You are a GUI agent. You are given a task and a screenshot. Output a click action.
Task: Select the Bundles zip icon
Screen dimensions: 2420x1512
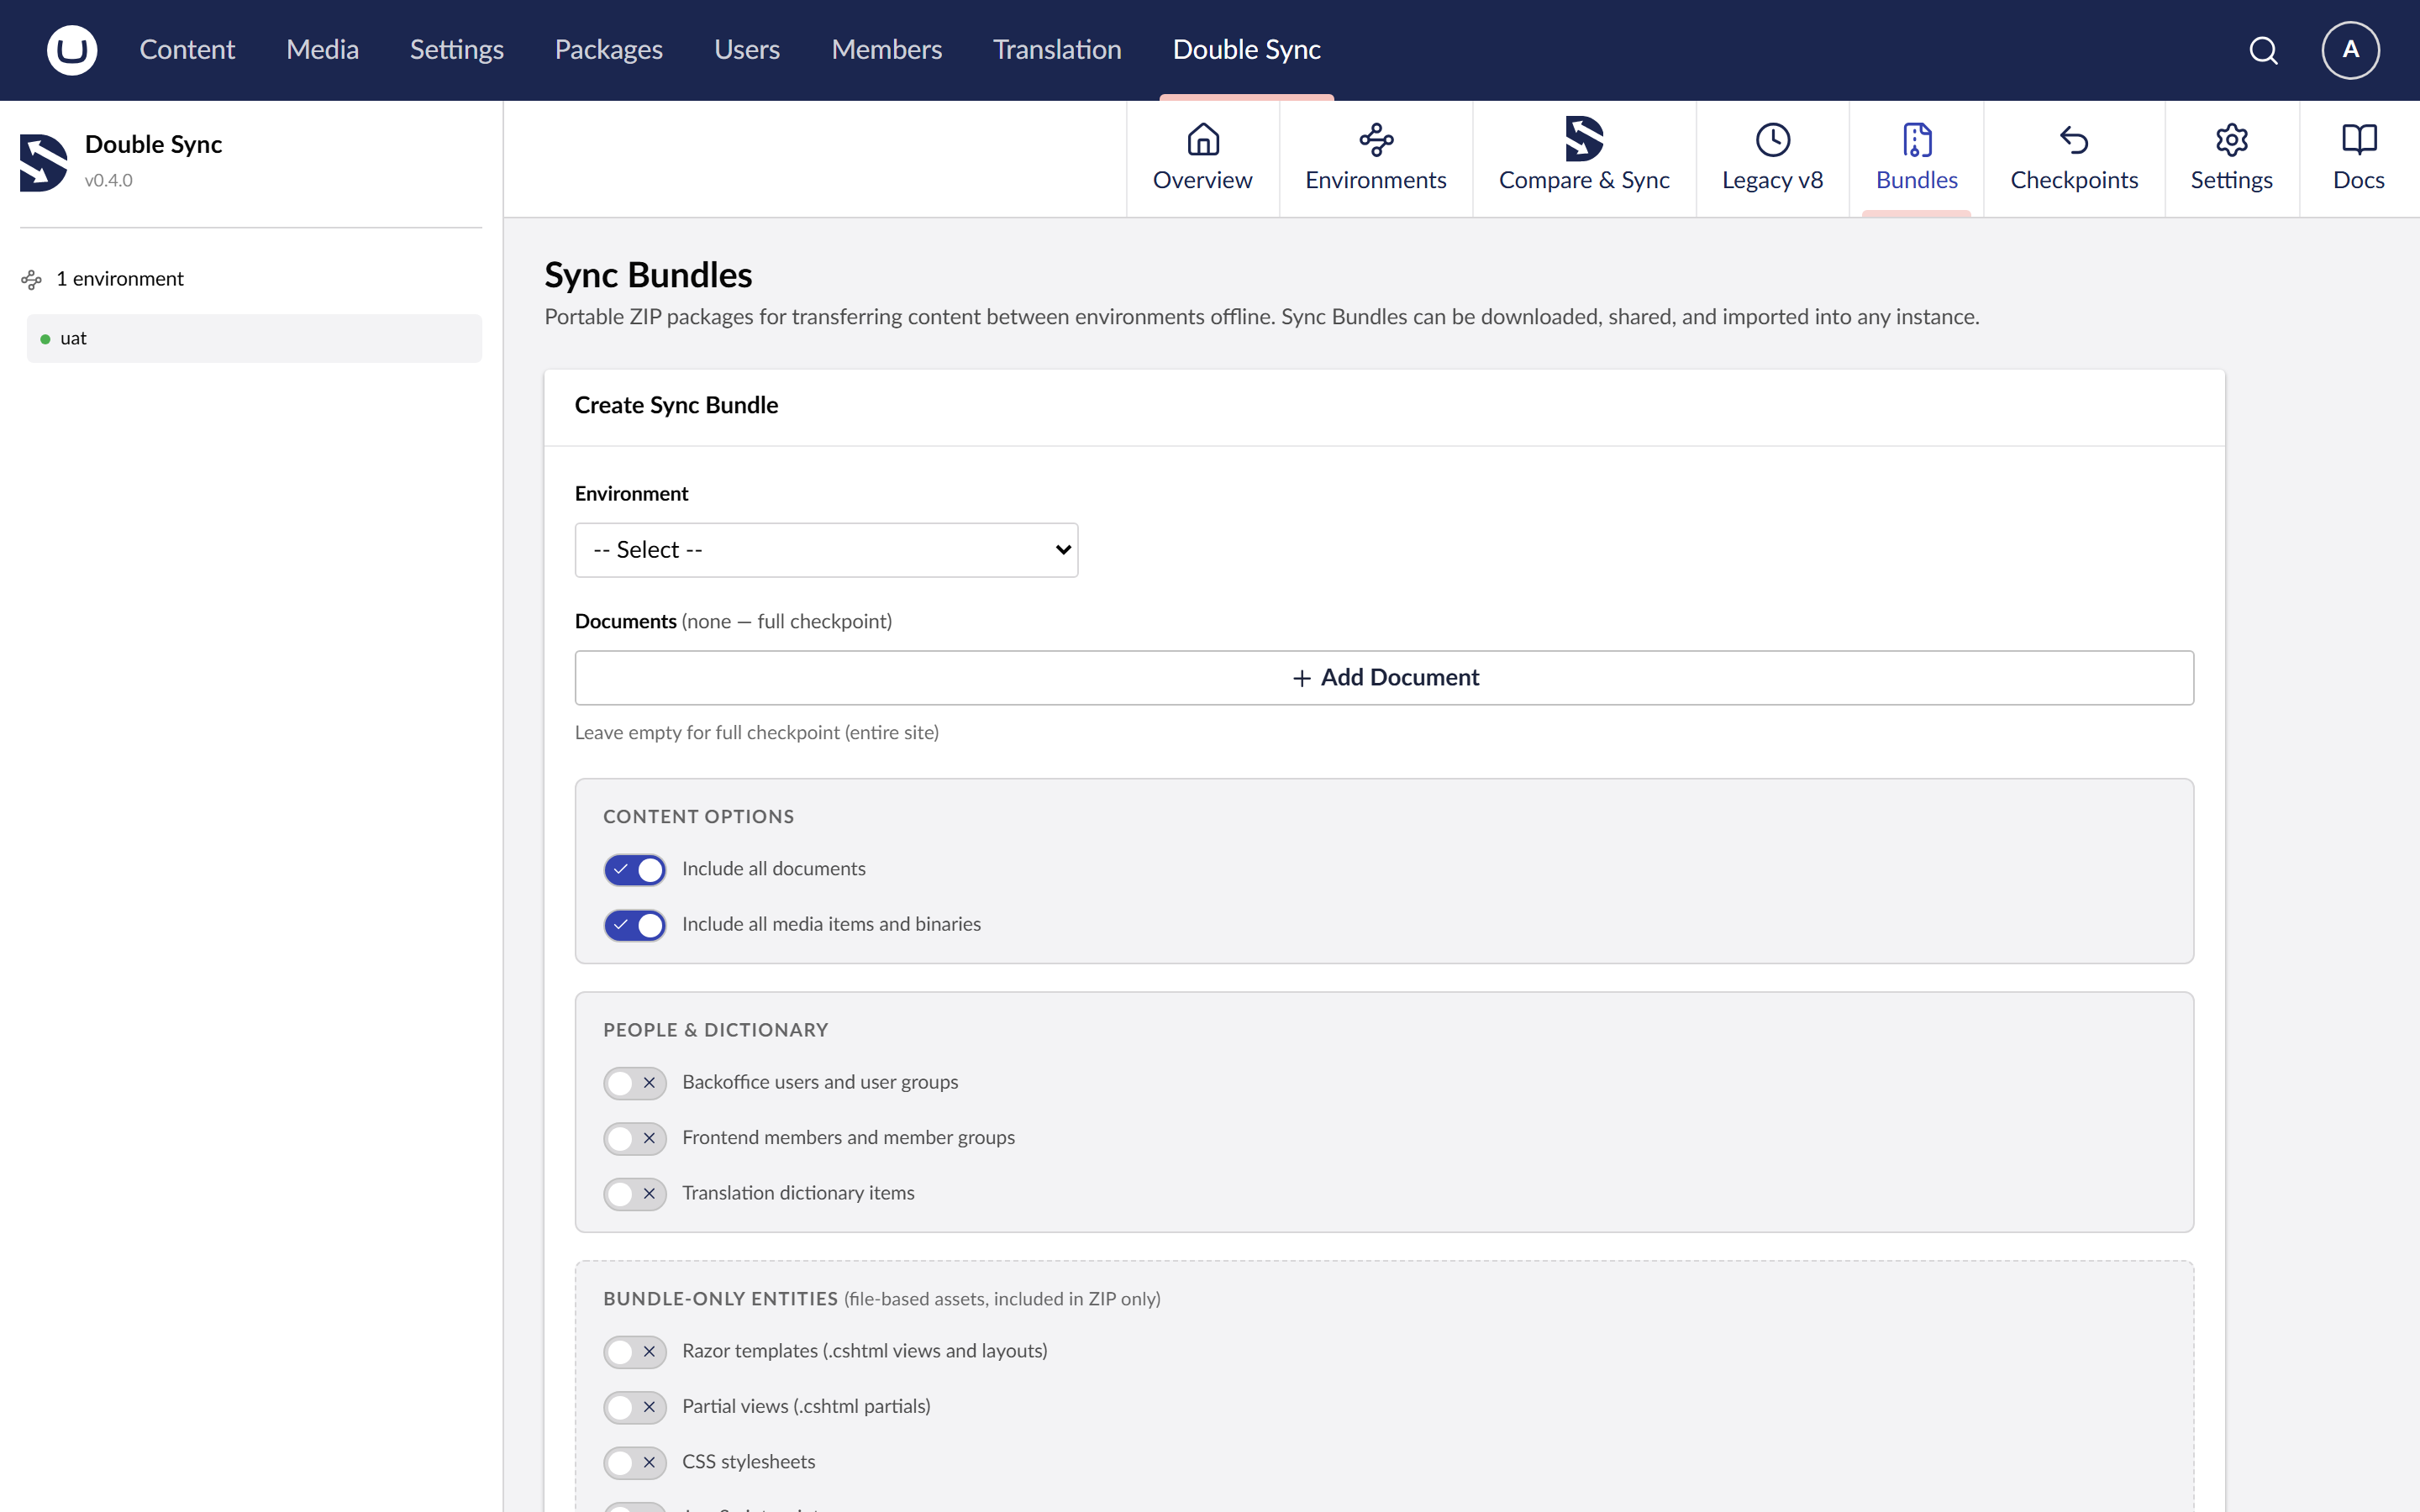(1917, 139)
